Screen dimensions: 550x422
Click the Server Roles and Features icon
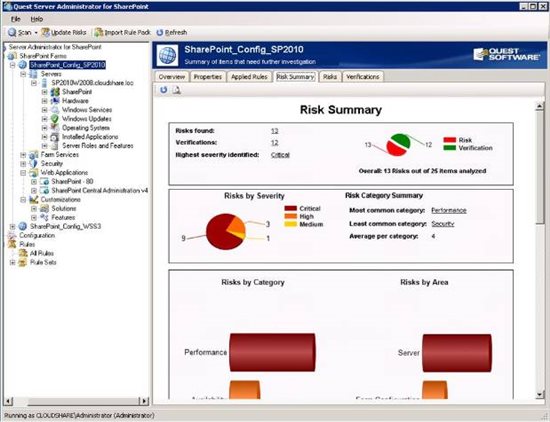tap(55, 146)
